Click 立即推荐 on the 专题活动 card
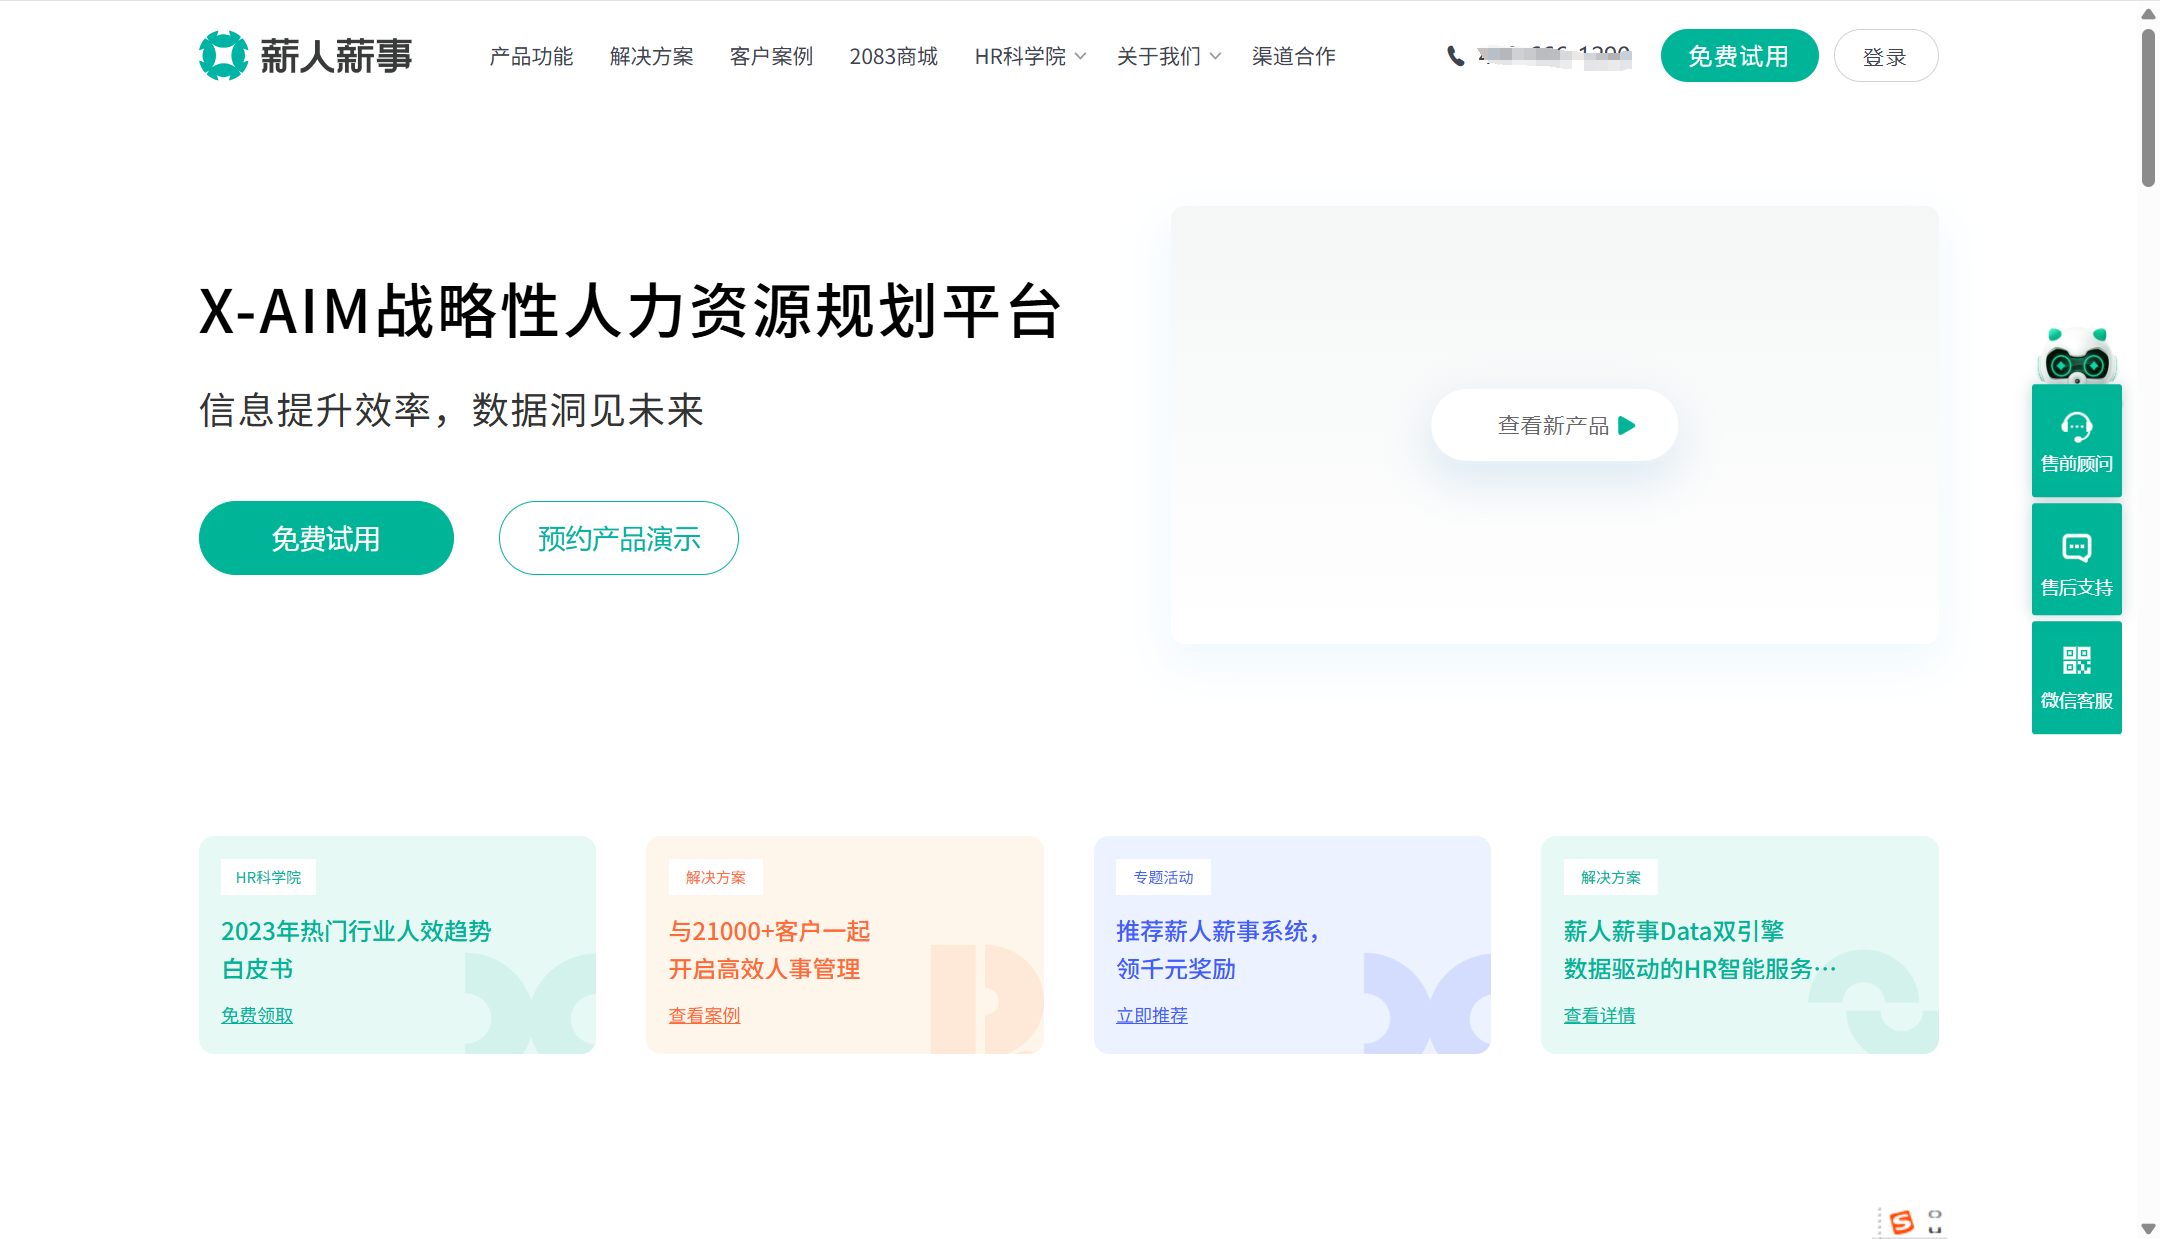The width and height of the screenshot is (2160, 1239). tap(1151, 1015)
